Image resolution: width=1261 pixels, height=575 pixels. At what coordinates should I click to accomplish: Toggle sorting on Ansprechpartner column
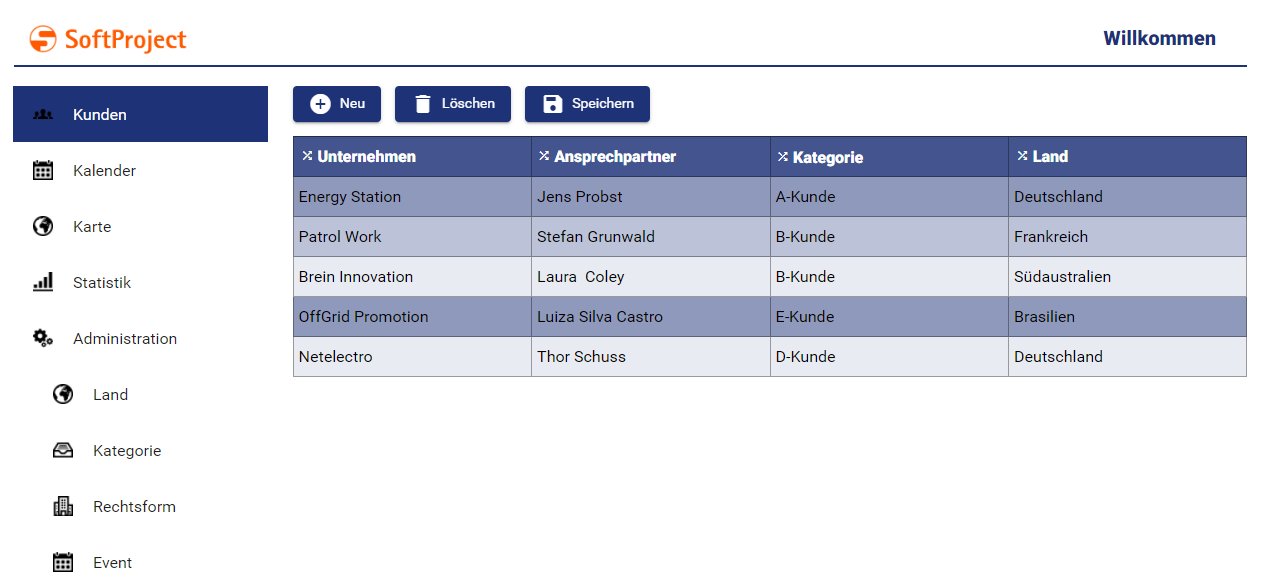coord(544,156)
